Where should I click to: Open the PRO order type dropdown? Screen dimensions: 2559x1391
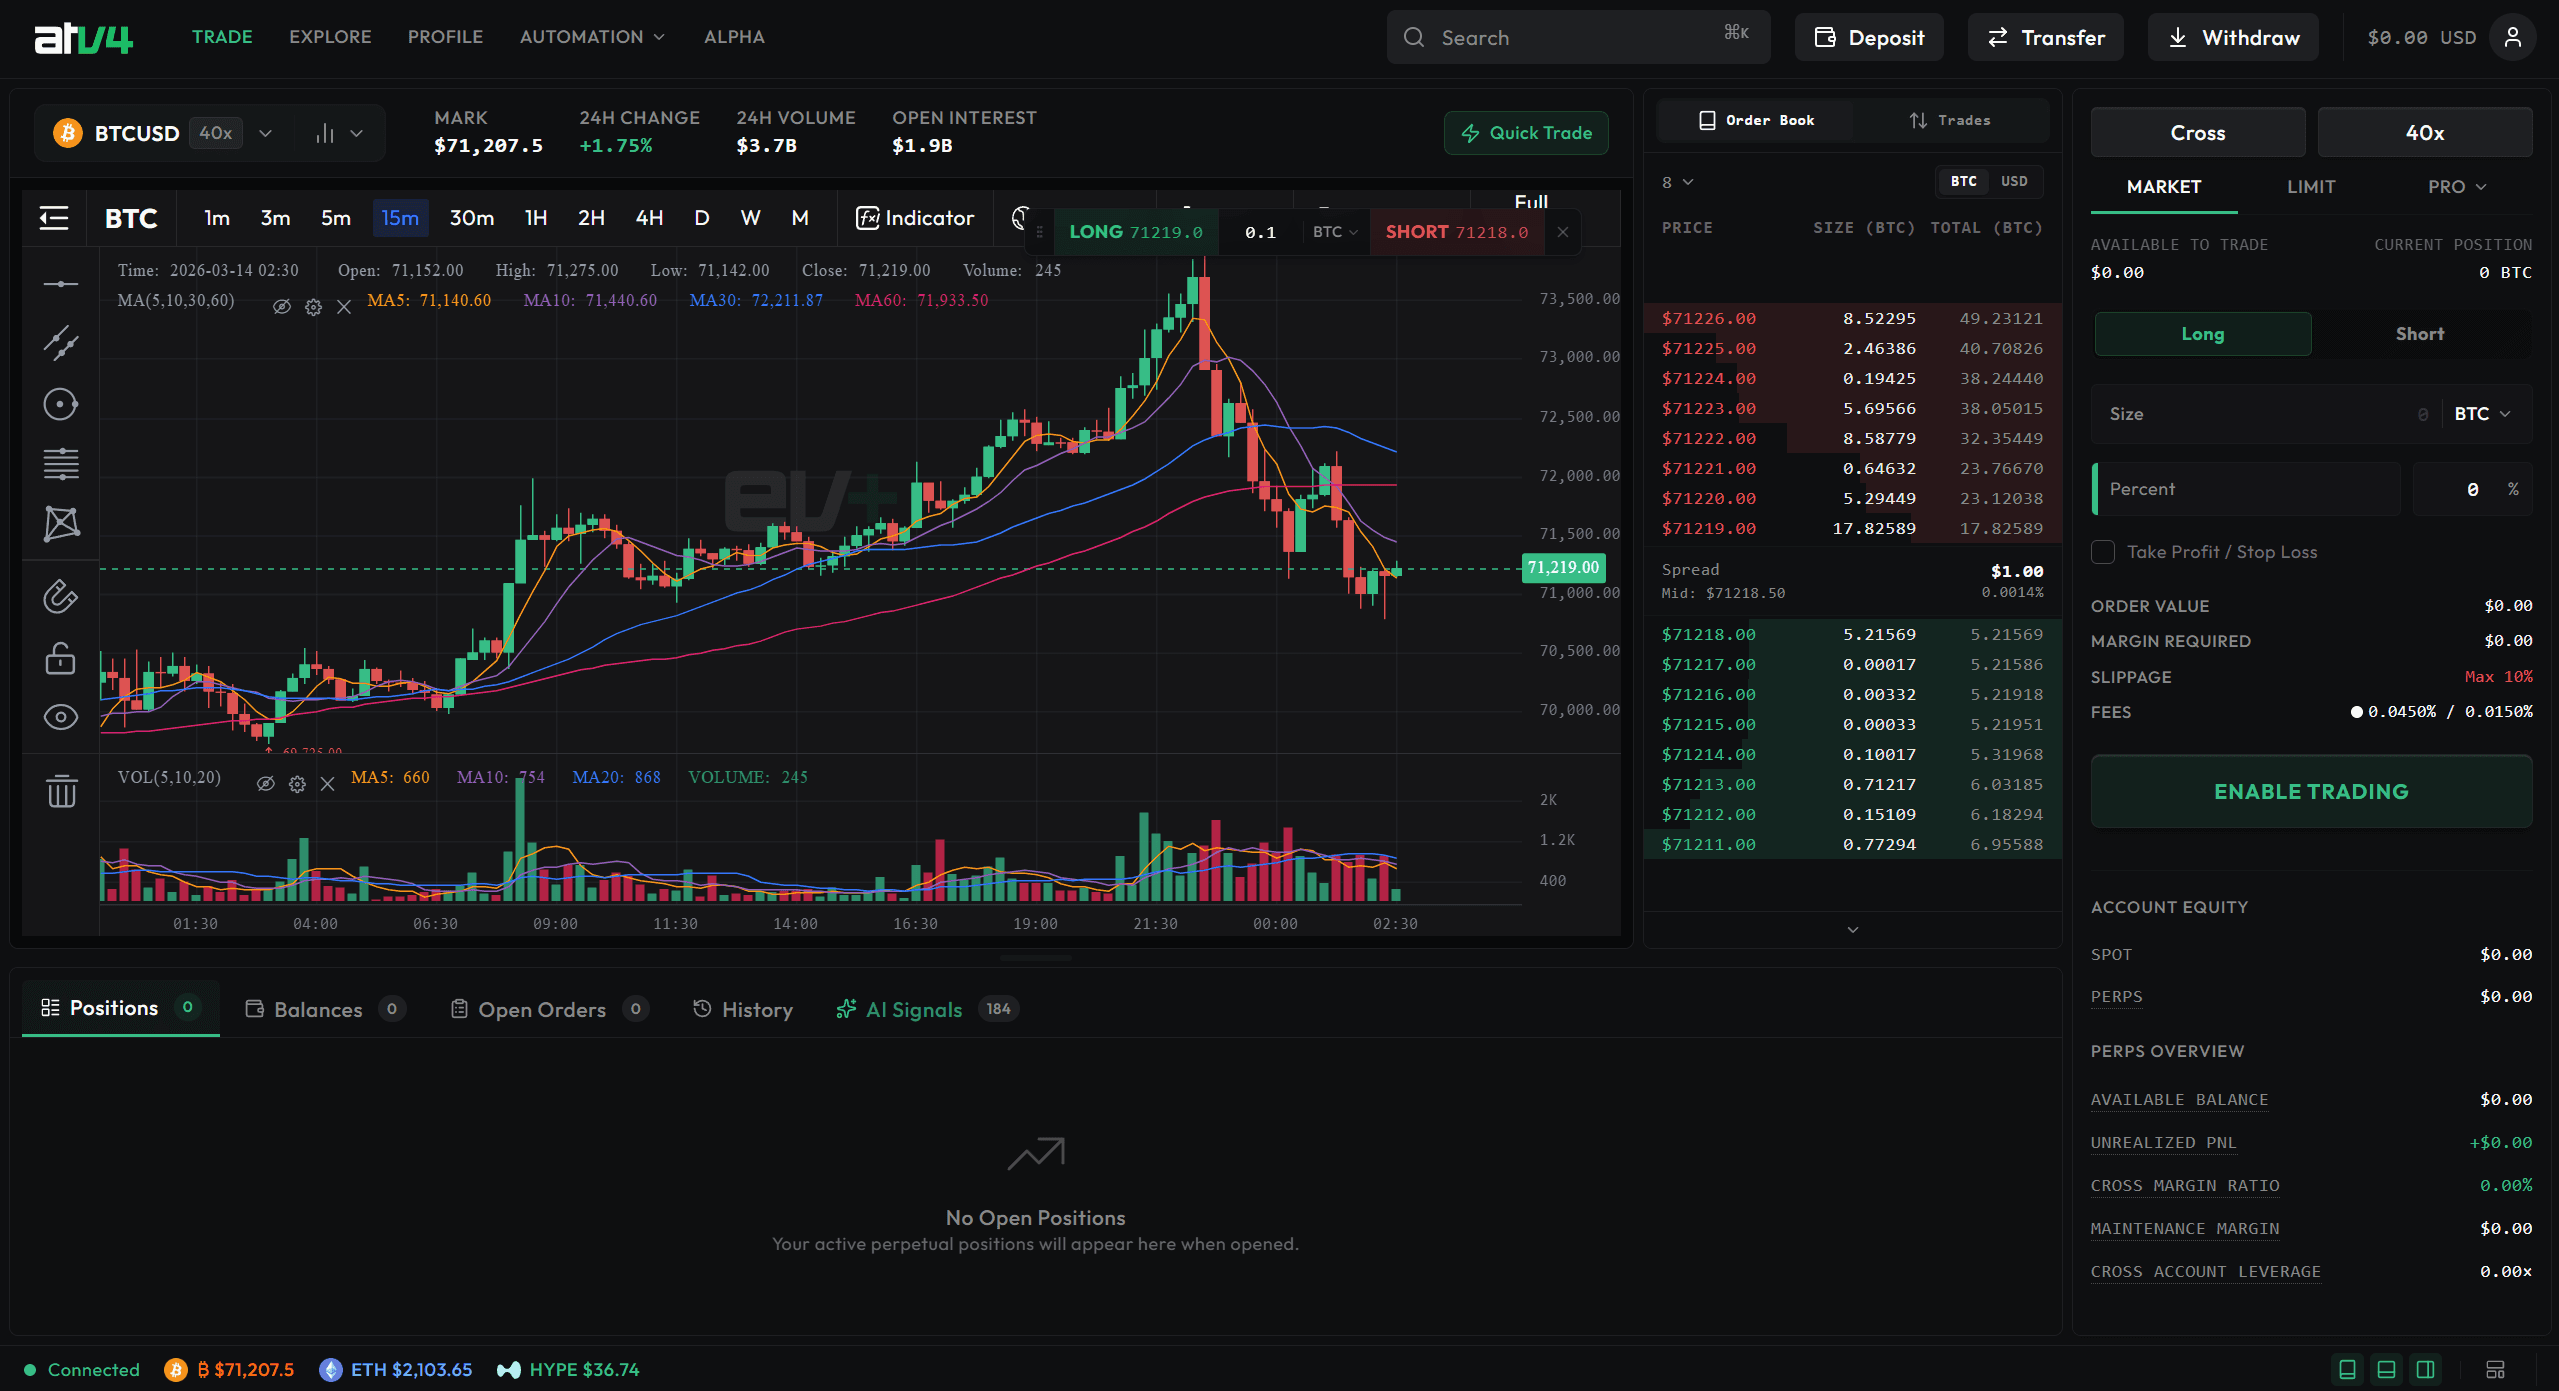[x=2456, y=187]
